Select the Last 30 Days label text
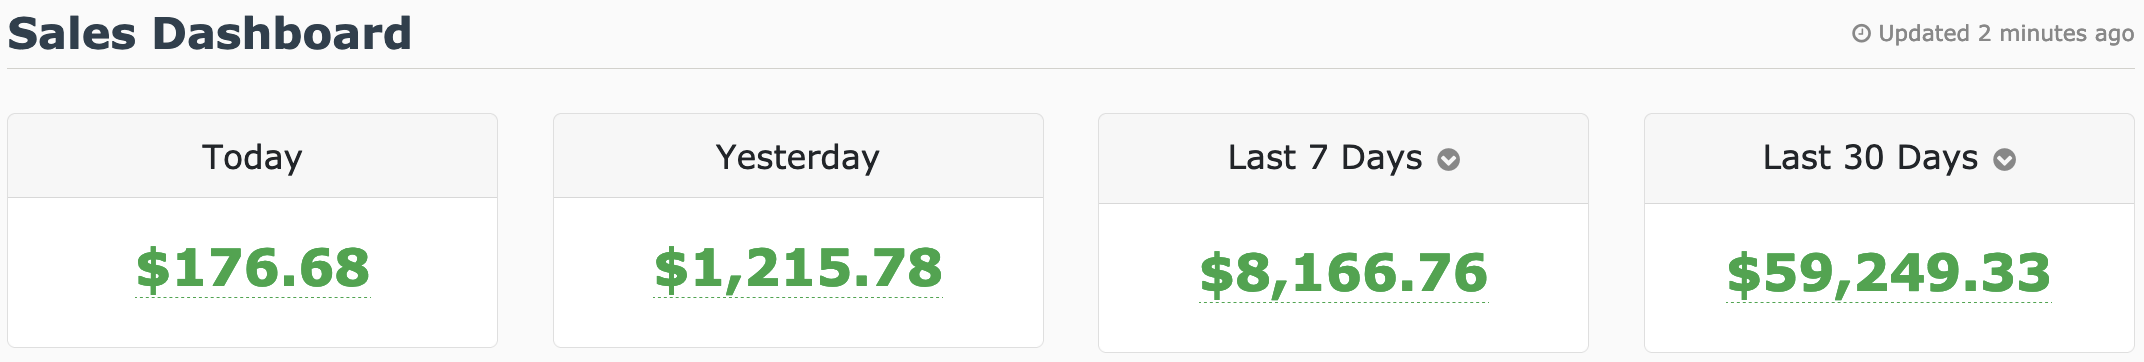Screen dimensions: 2144x362 point(1870,157)
